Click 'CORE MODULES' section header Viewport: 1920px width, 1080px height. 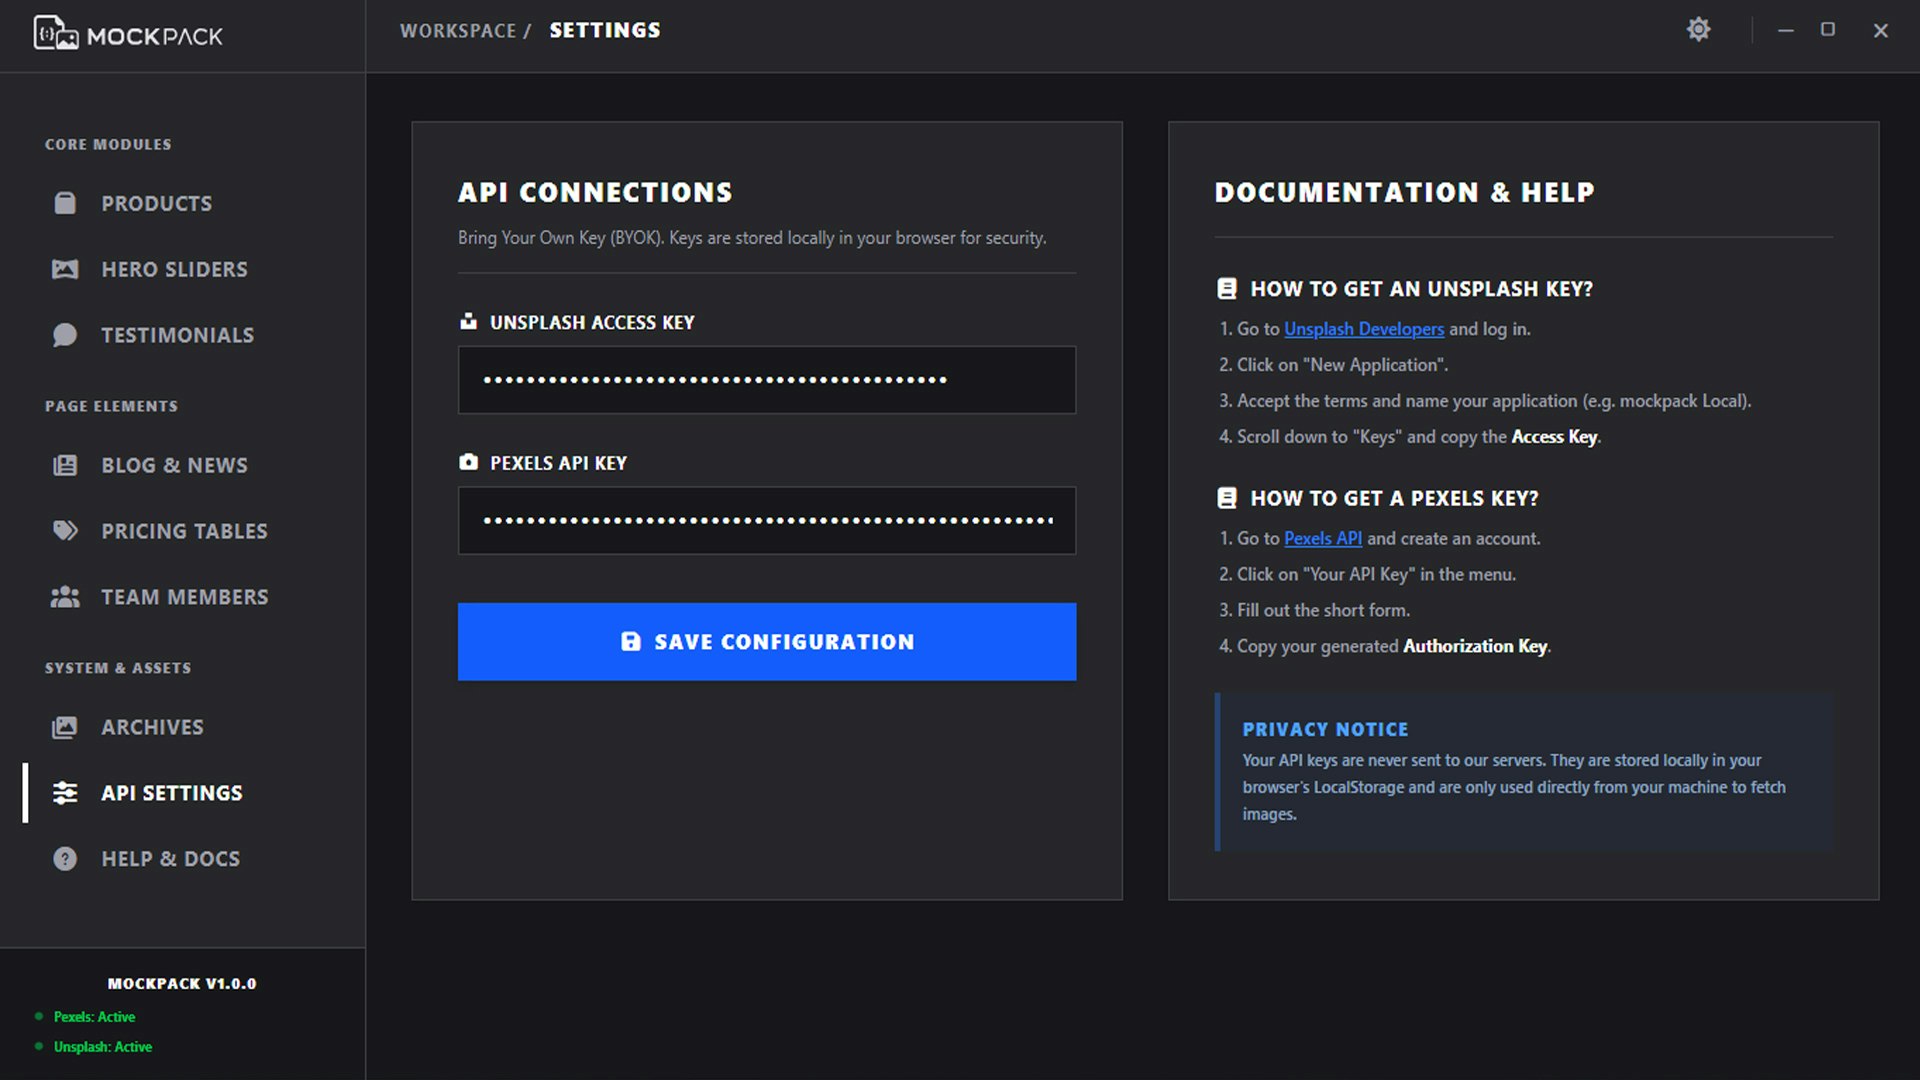[108, 144]
